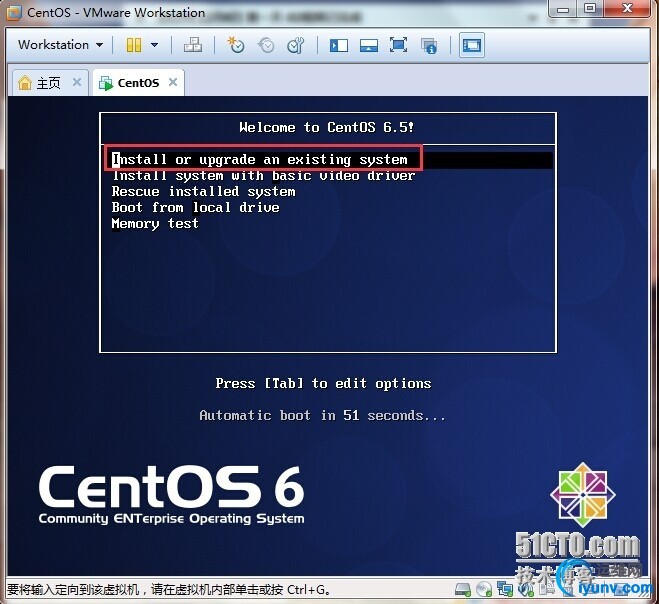Open the snapshot manager icon
Image resolution: width=659 pixels, height=604 pixels.
point(295,45)
